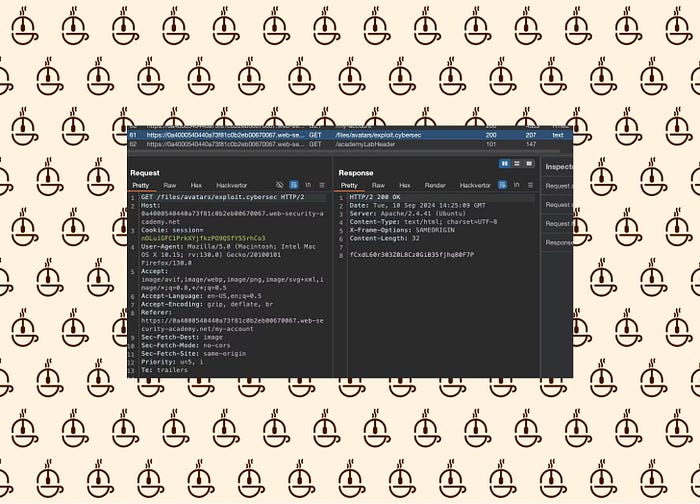Click the Referer header in request

232,321
